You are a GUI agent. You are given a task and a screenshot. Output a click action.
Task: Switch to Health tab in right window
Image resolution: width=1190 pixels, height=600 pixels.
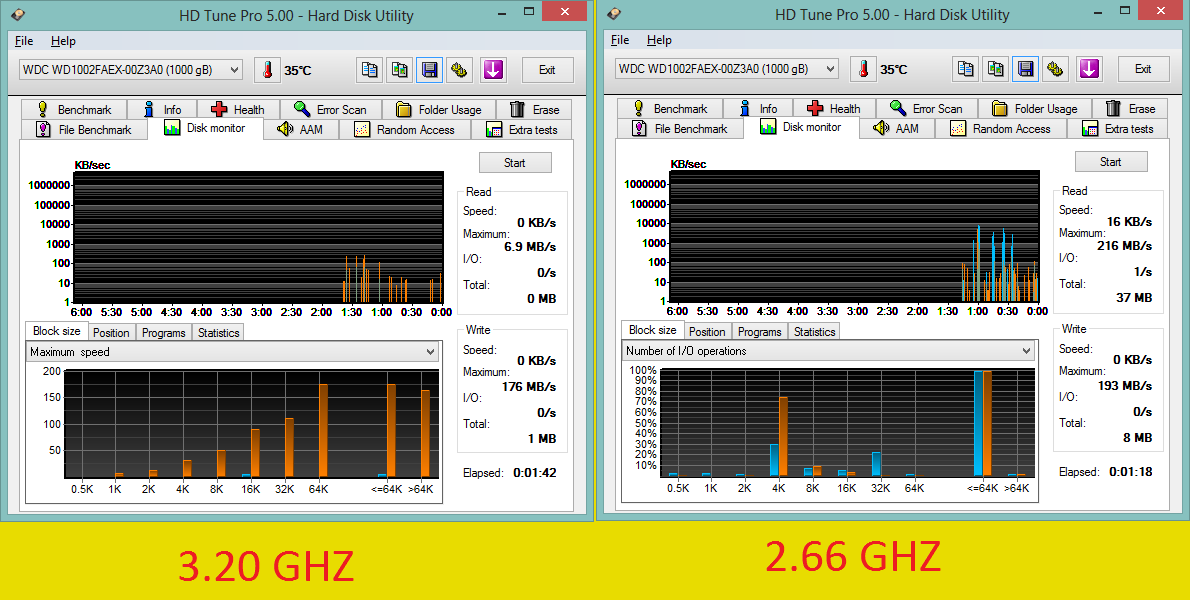pyautogui.click(x=833, y=108)
